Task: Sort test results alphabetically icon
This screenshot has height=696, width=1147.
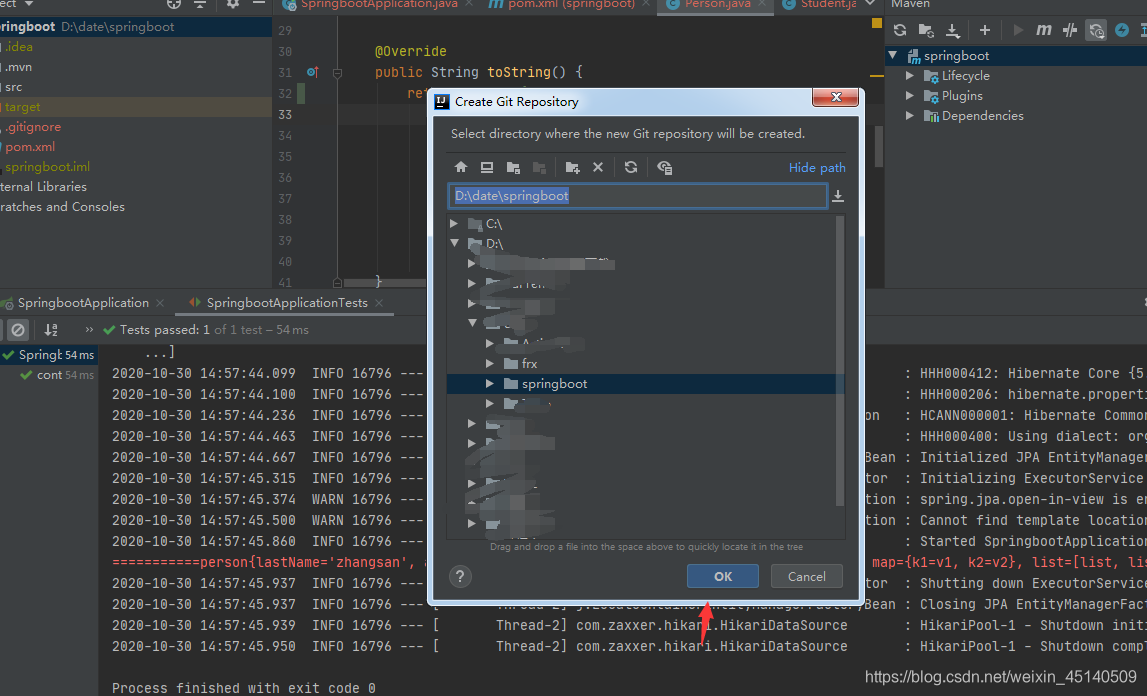Action: pyautogui.click(x=50, y=330)
